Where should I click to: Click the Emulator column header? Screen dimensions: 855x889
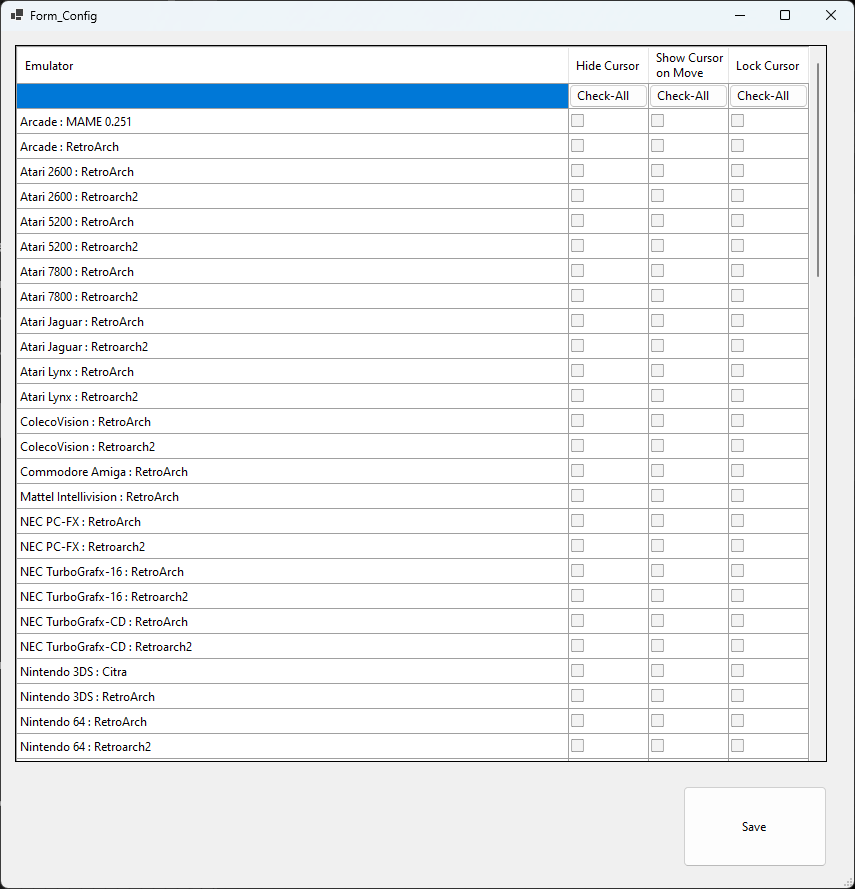pos(293,66)
